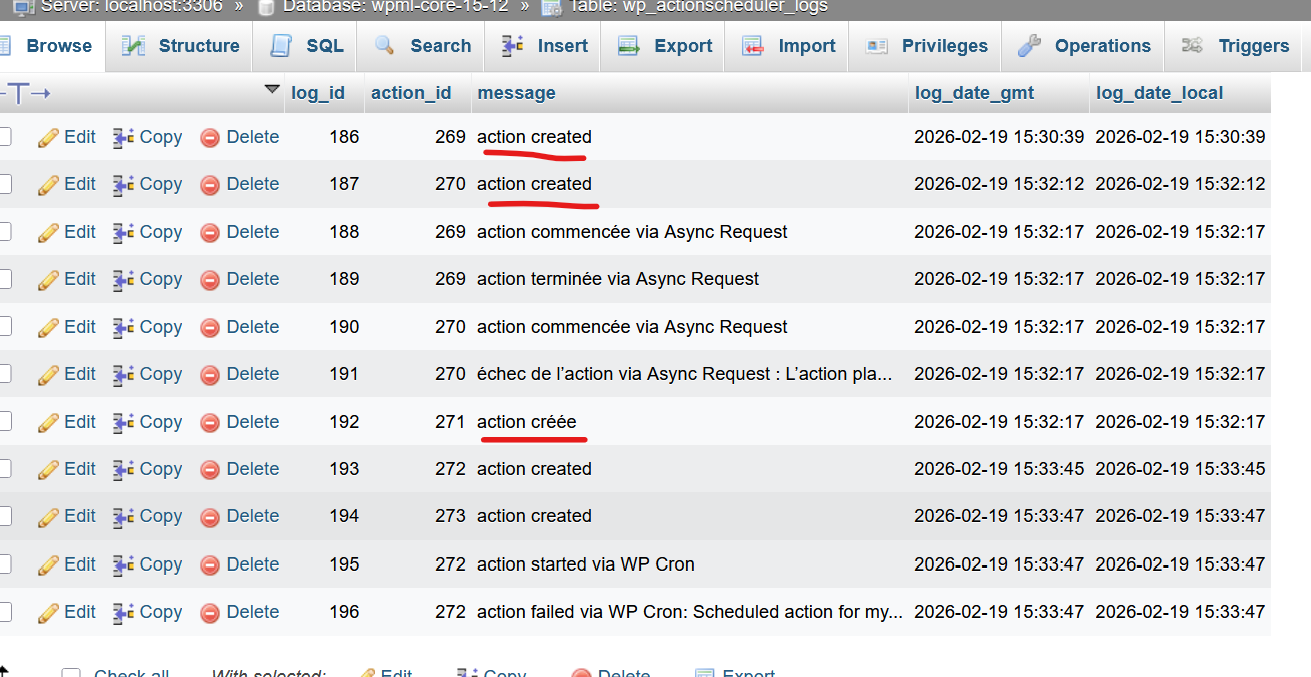
Task: Select message 'action started via WP Cron'
Action: click(x=586, y=564)
